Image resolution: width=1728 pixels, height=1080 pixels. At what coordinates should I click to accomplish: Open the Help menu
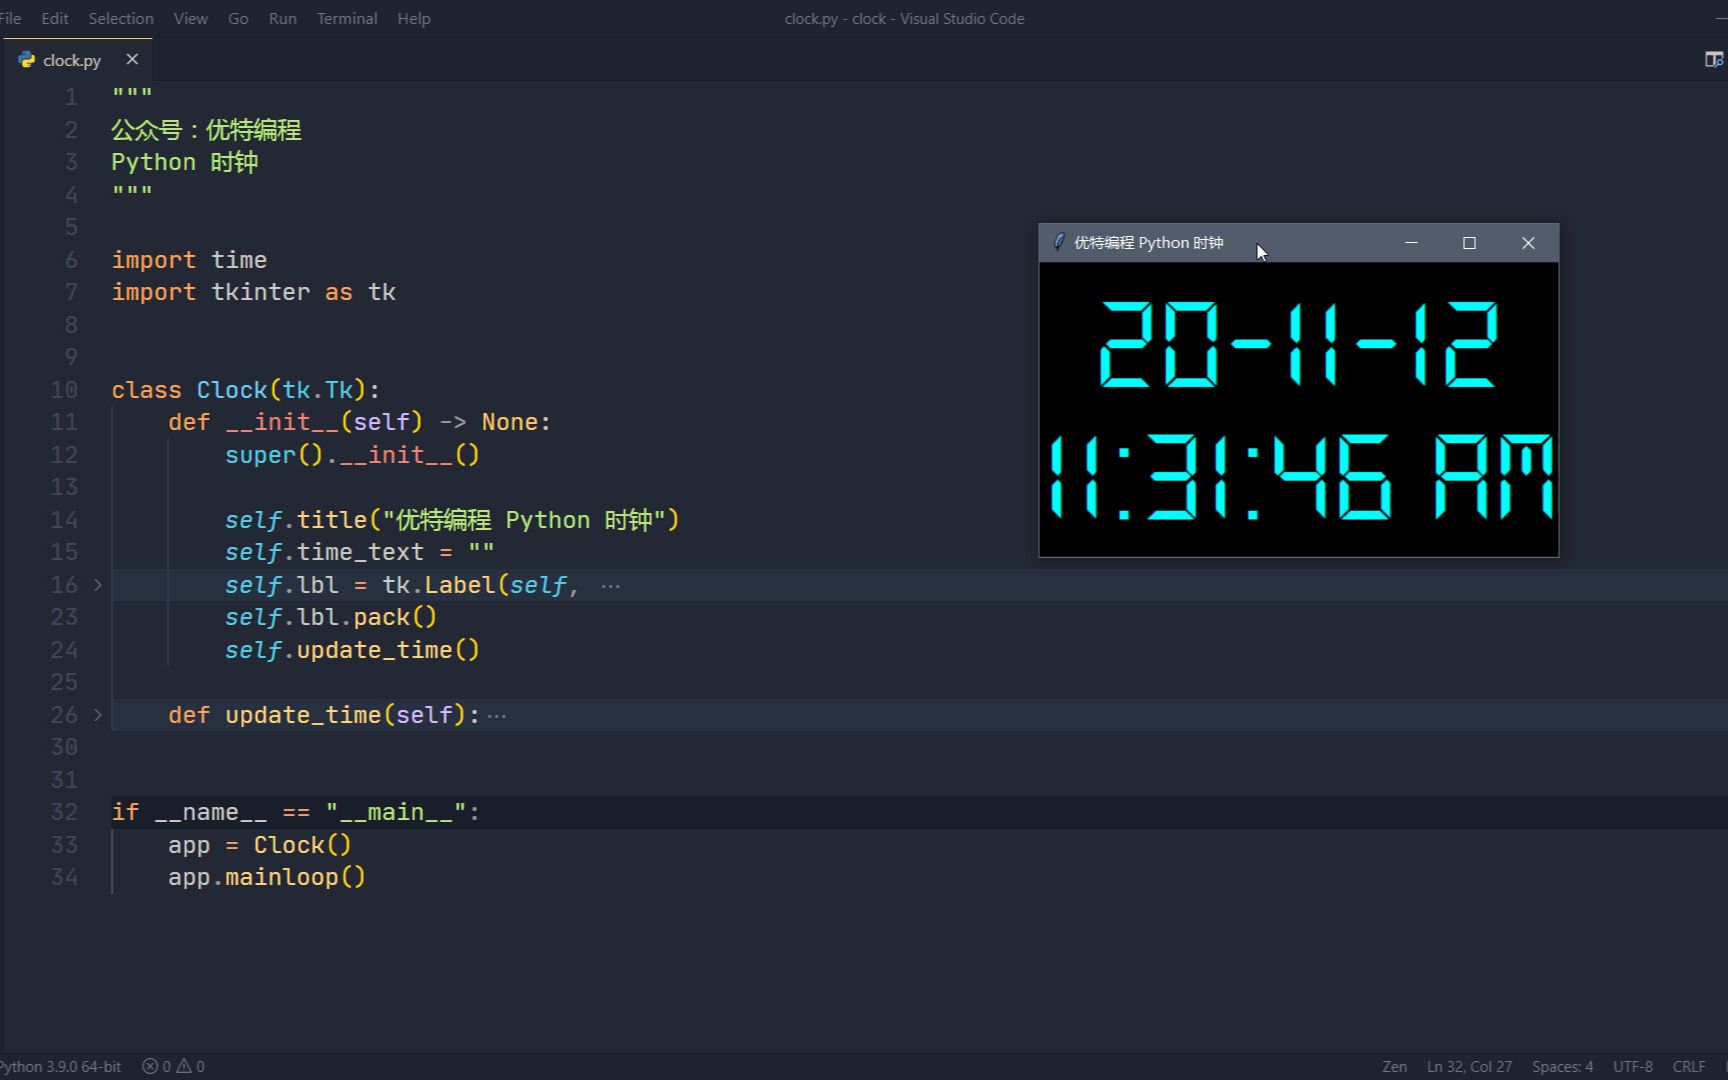[414, 18]
